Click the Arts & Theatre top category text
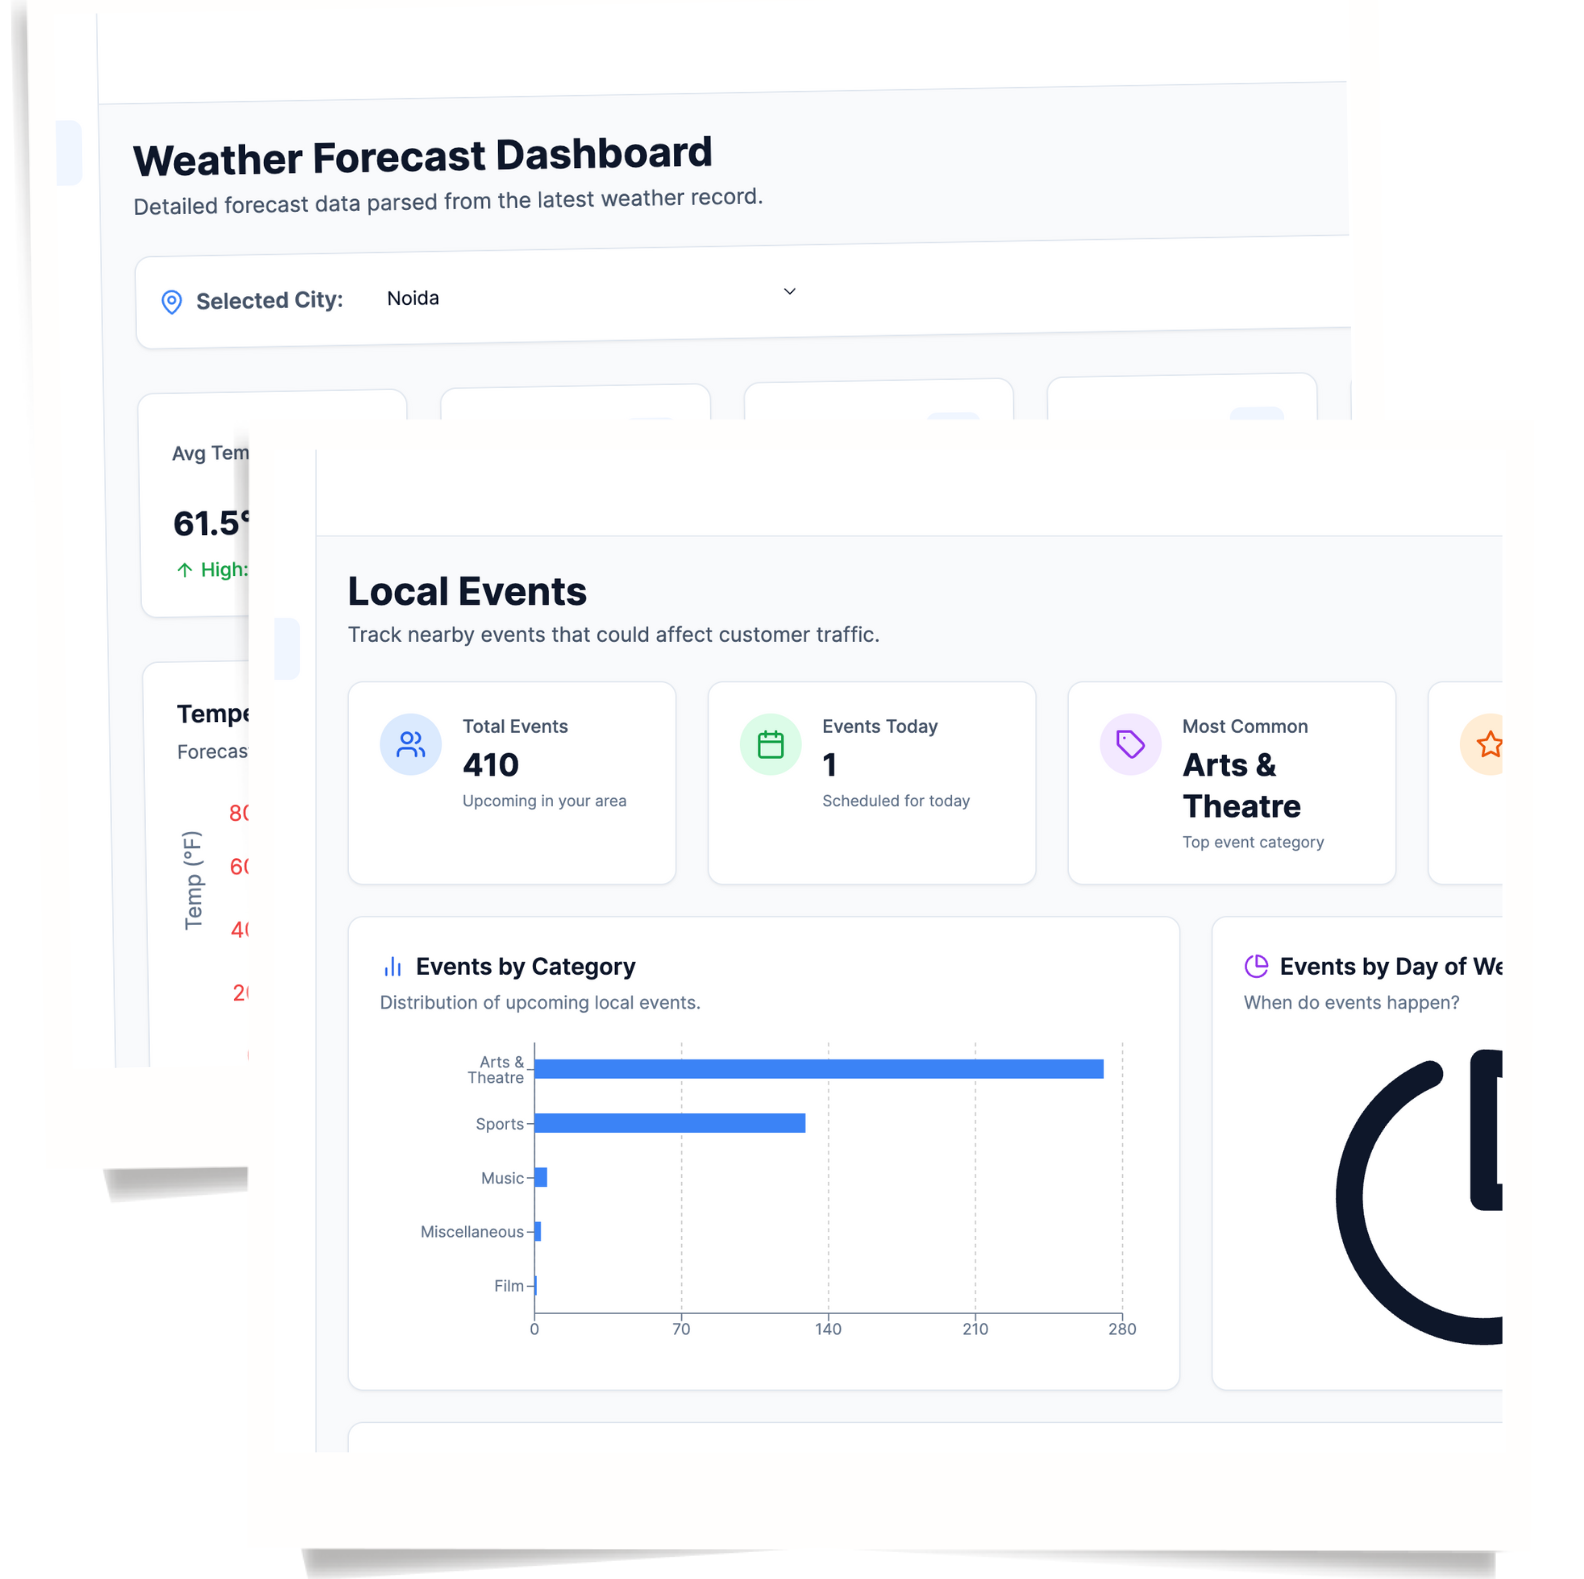 (x=1241, y=786)
